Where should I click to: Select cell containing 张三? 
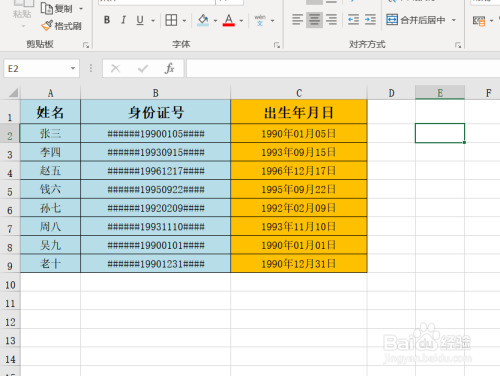coord(50,133)
